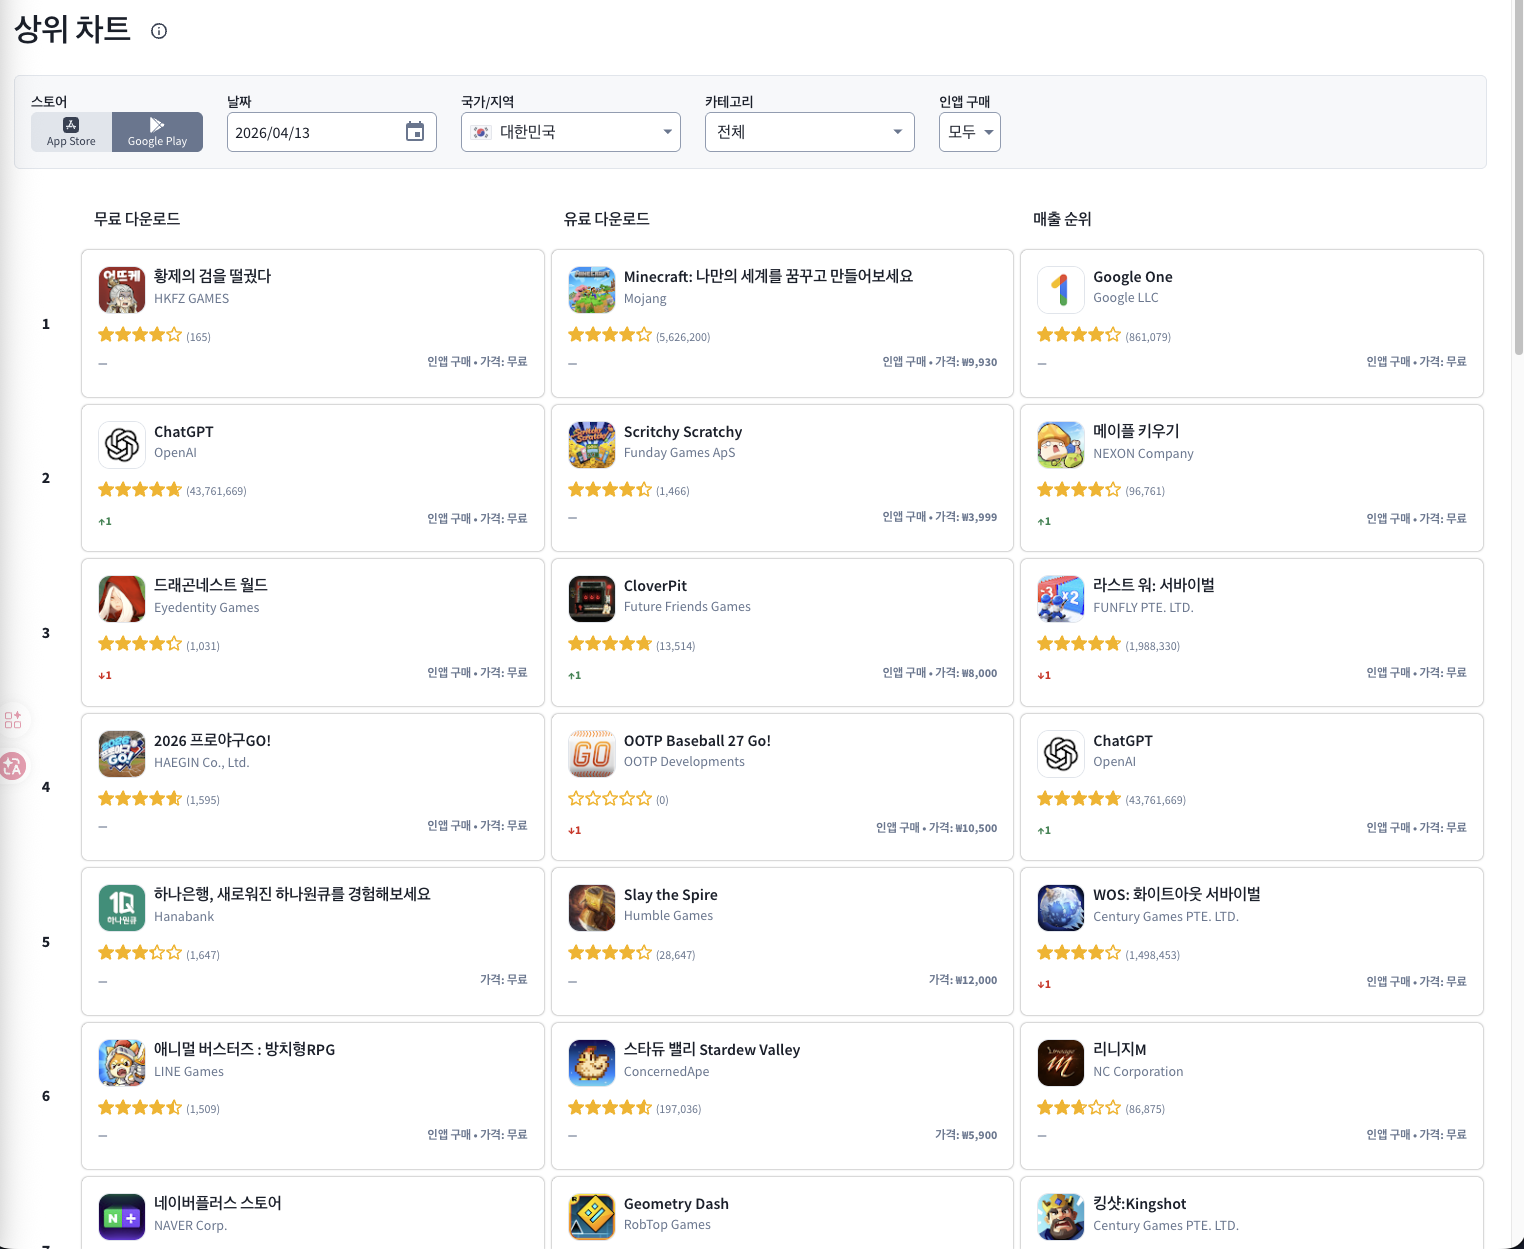This screenshot has width=1524, height=1249.
Task: Click the 리니지M star rating
Action: (x=1079, y=1107)
